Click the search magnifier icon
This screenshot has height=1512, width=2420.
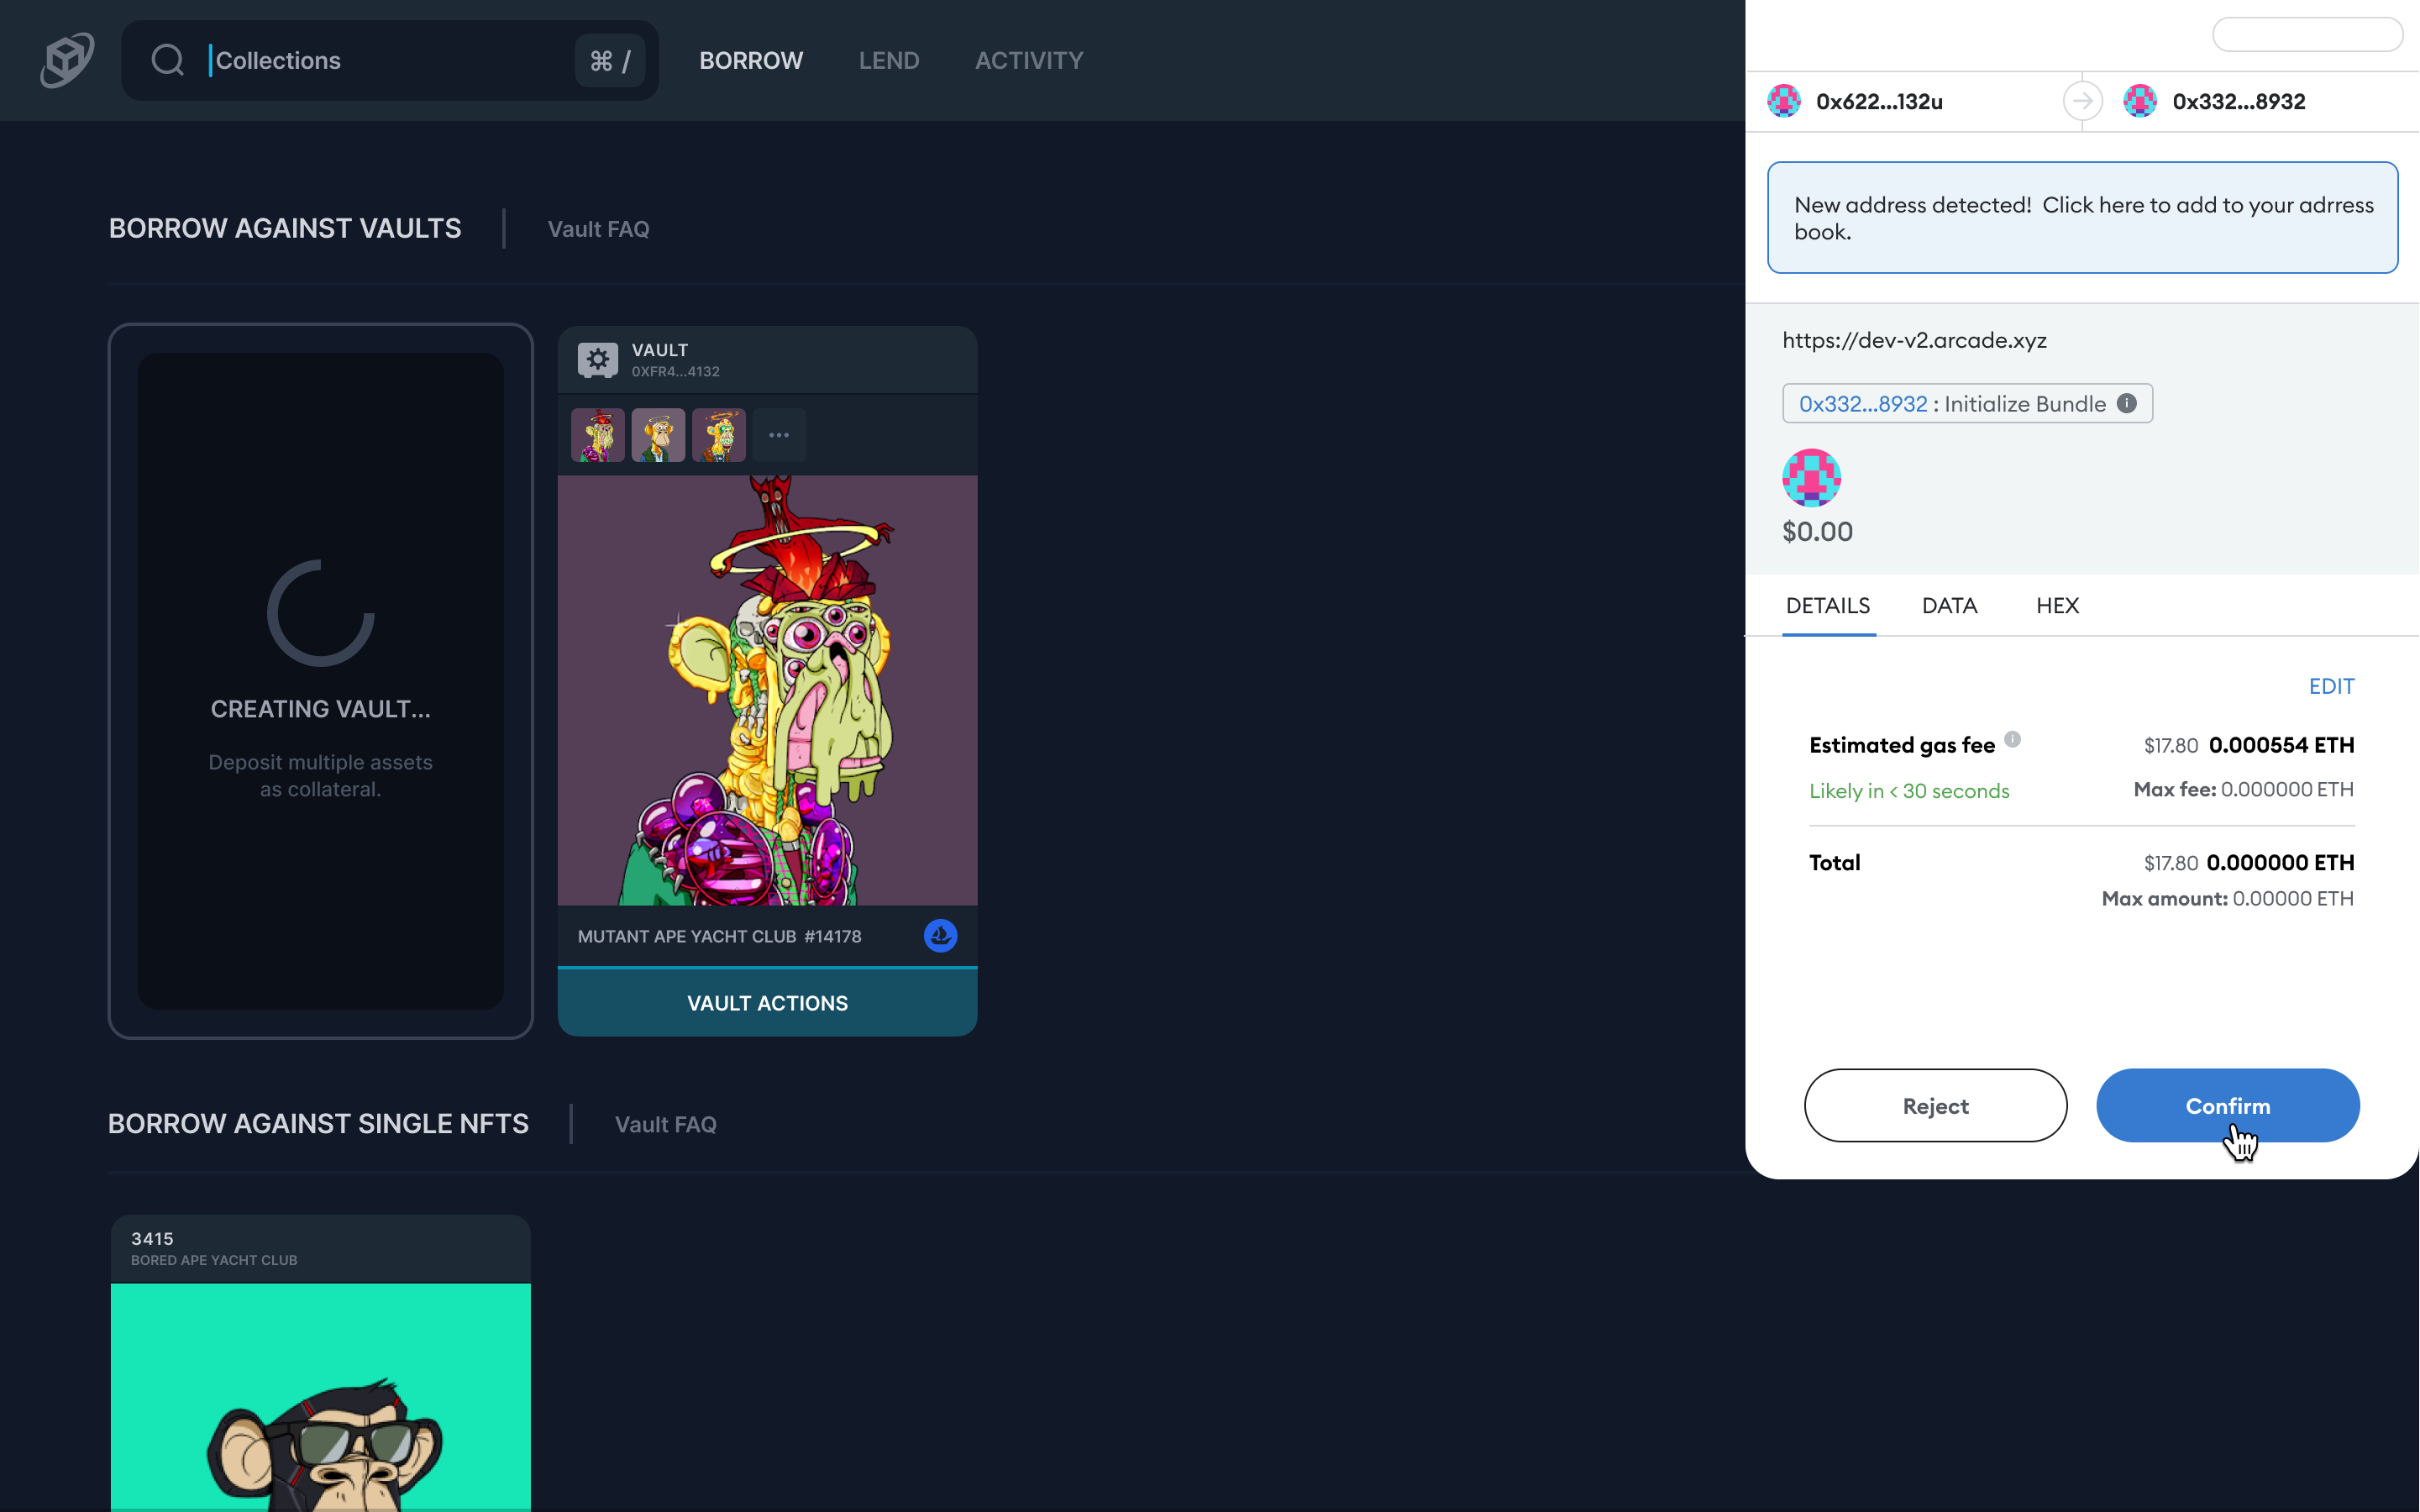[x=167, y=60]
